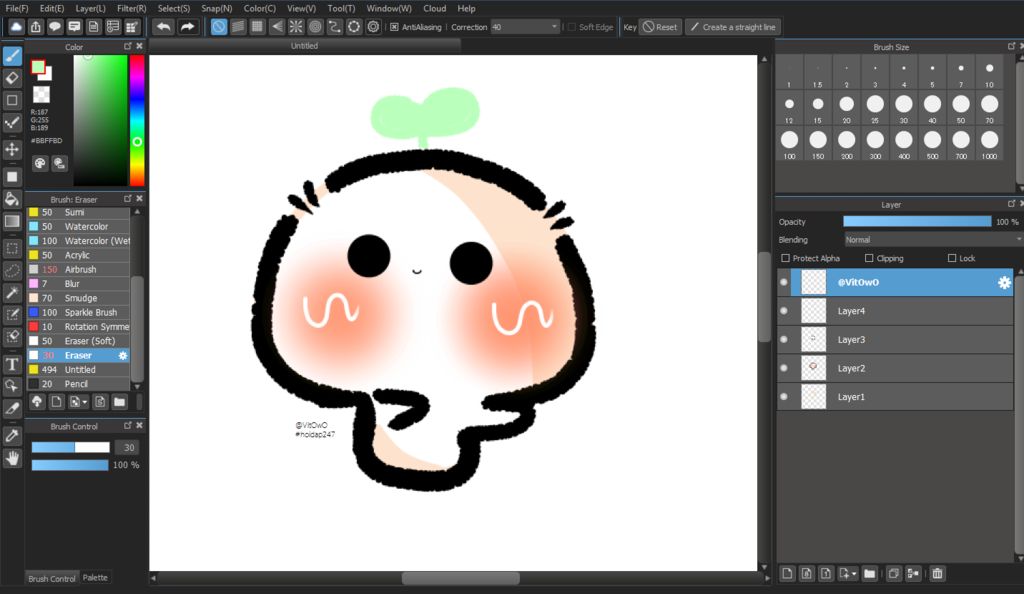Select the Magic Wand tool
The height and width of the screenshot is (594, 1024).
(x=12, y=292)
